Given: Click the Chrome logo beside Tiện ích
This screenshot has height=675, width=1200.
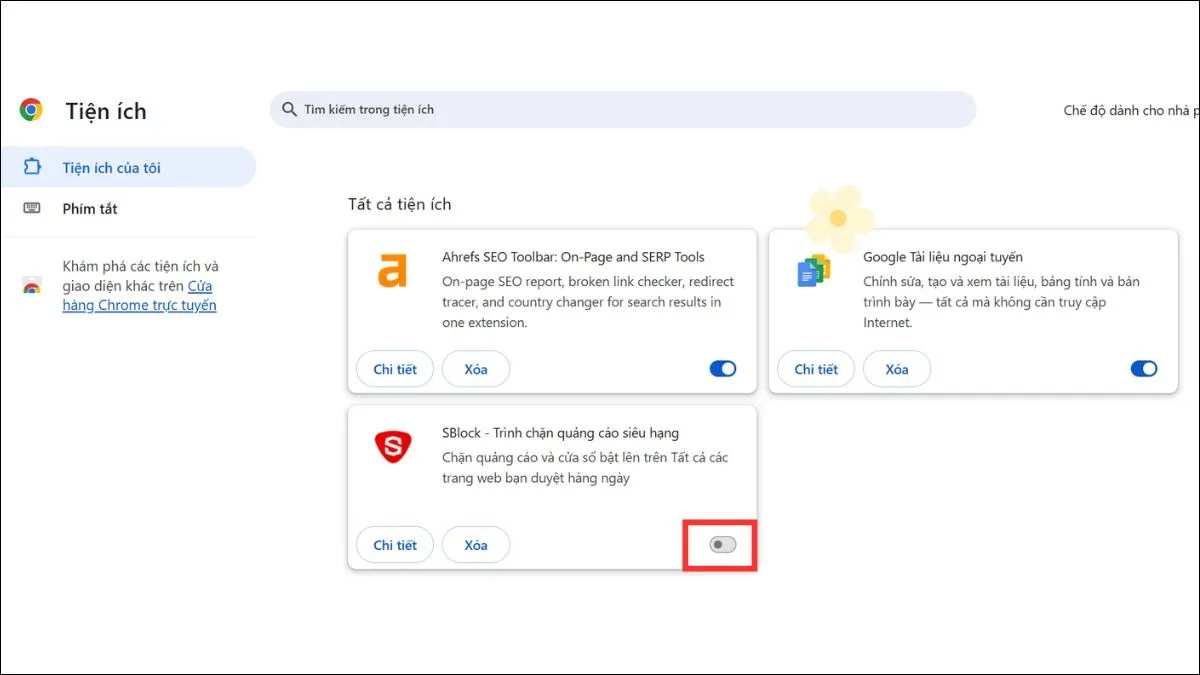Looking at the screenshot, I should click(31, 110).
